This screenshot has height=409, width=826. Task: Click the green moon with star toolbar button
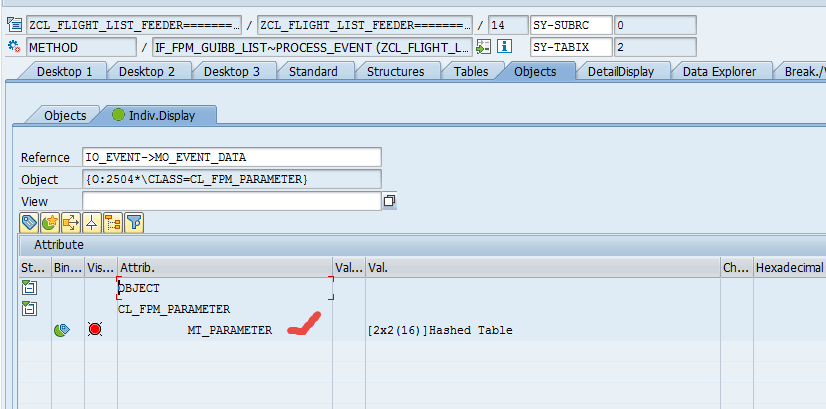point(50,223)
